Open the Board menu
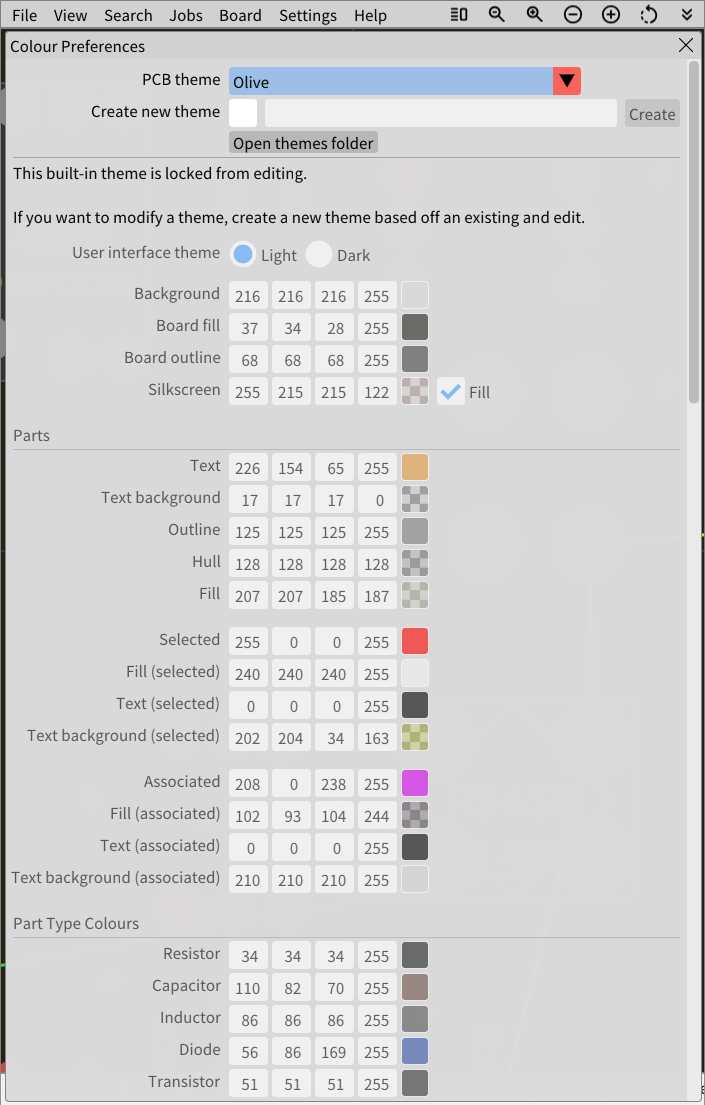This screenshot has width=705, height=1105. click(240, 15)
